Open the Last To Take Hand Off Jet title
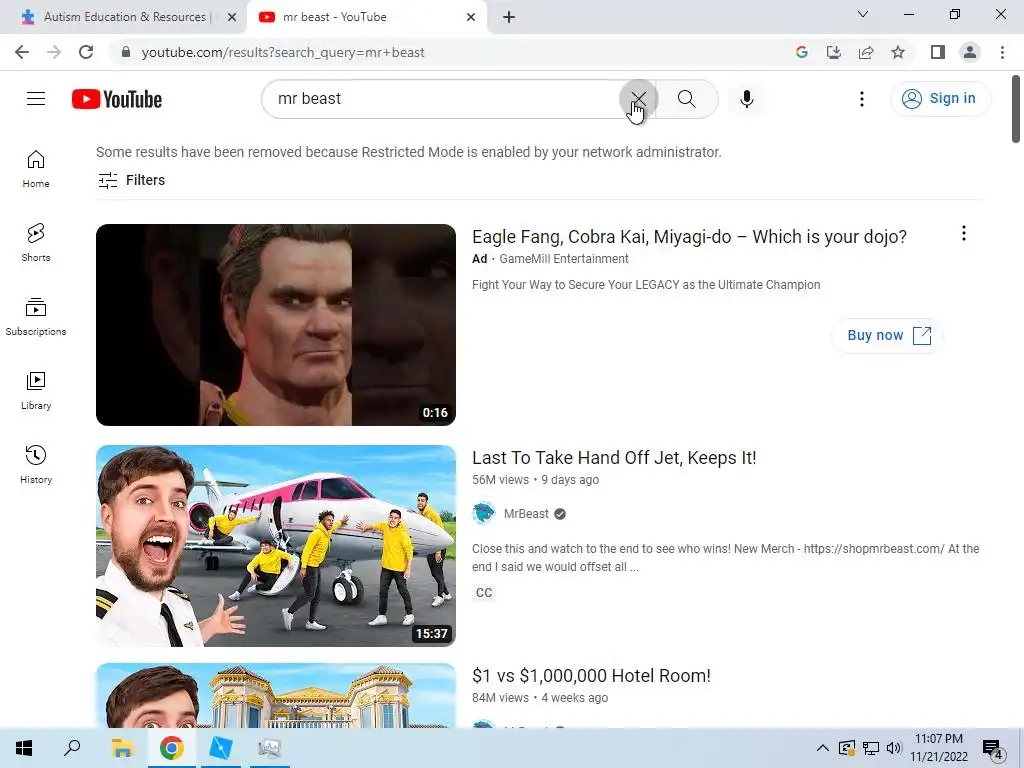Image resolution: width=1024 pixels, height=768 pixels. point(614,458)
